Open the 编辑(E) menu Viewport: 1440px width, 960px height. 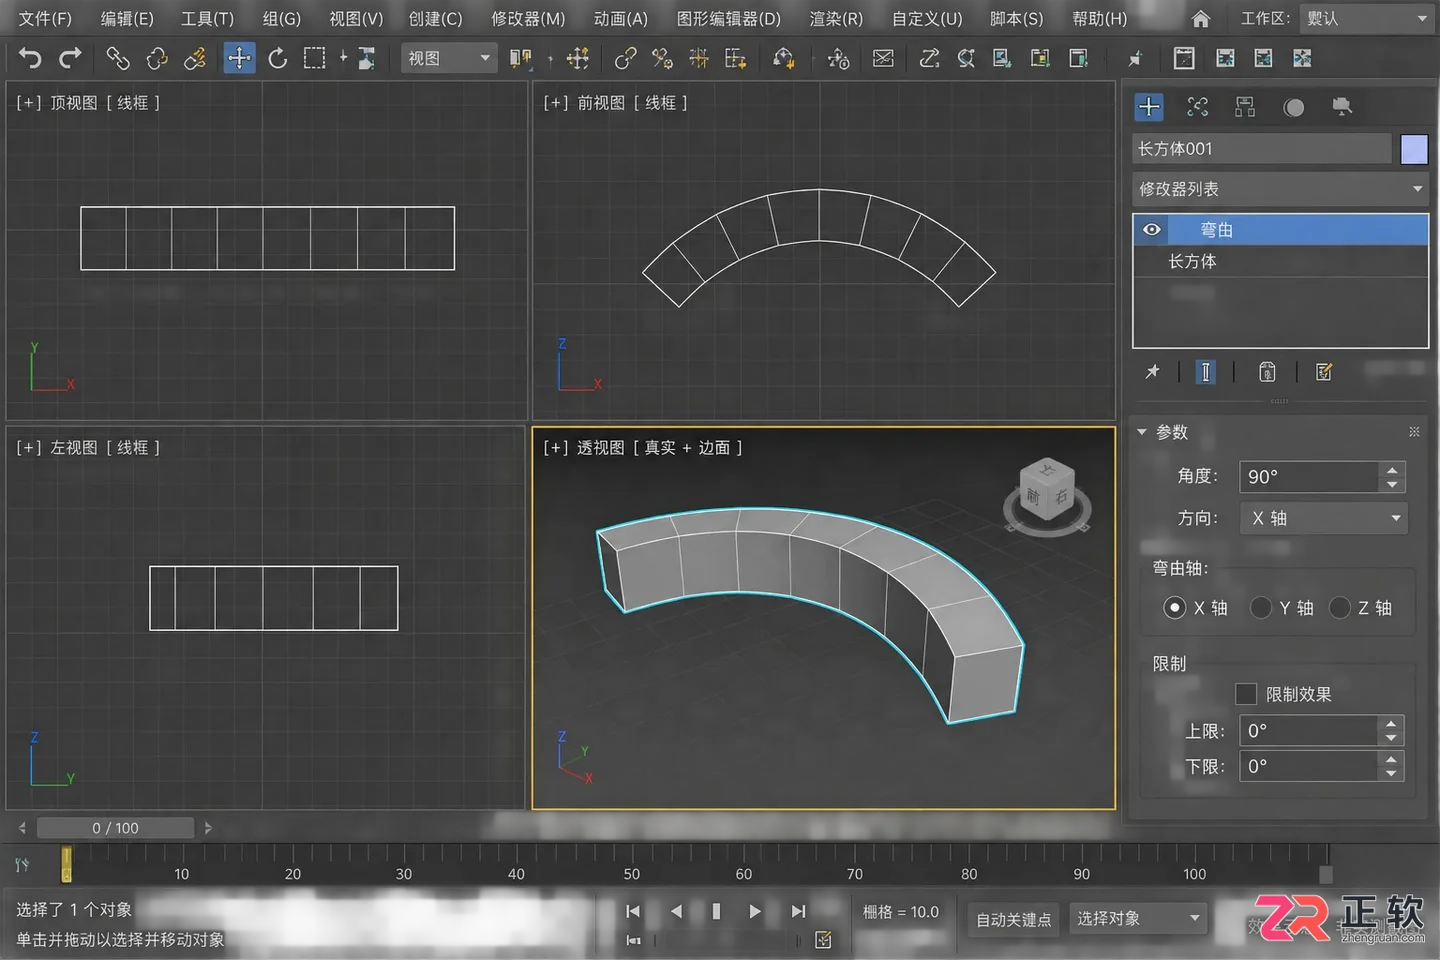click(x=127, y=19)
